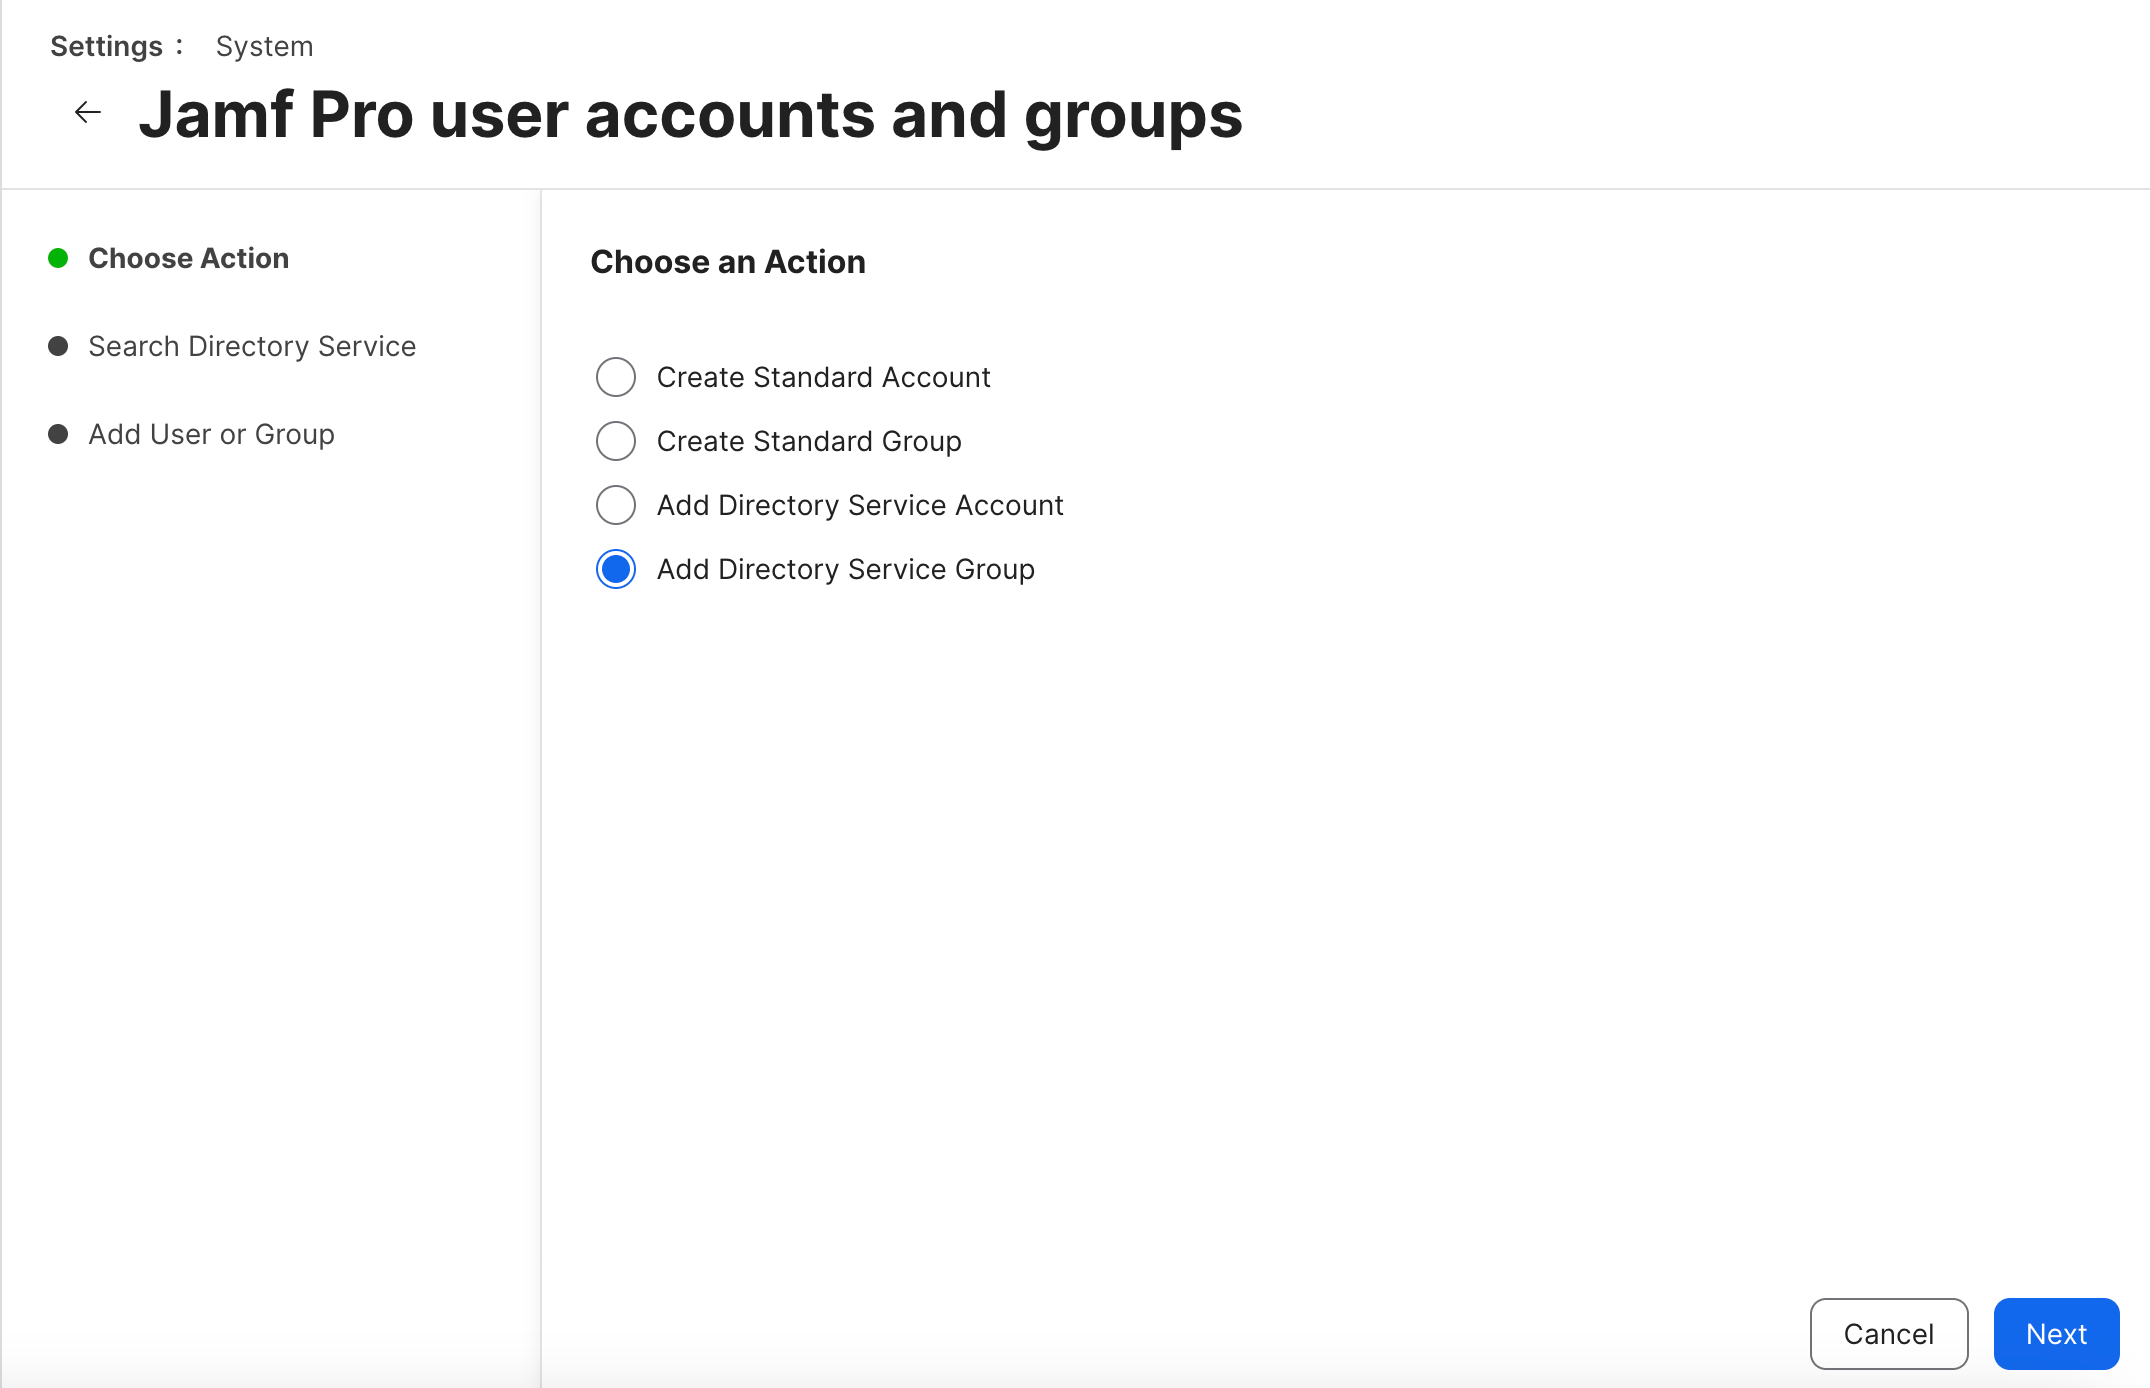This screenshot has width=2150, height=1388.
Task: Select Create Standard Account radio button
Action: [x=616, y=377]
